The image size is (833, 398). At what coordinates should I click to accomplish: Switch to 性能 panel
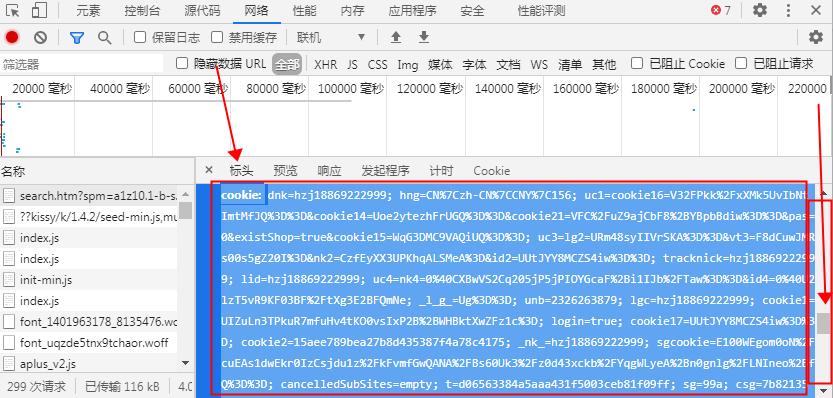pyautogui.click(x=304, y=10)
